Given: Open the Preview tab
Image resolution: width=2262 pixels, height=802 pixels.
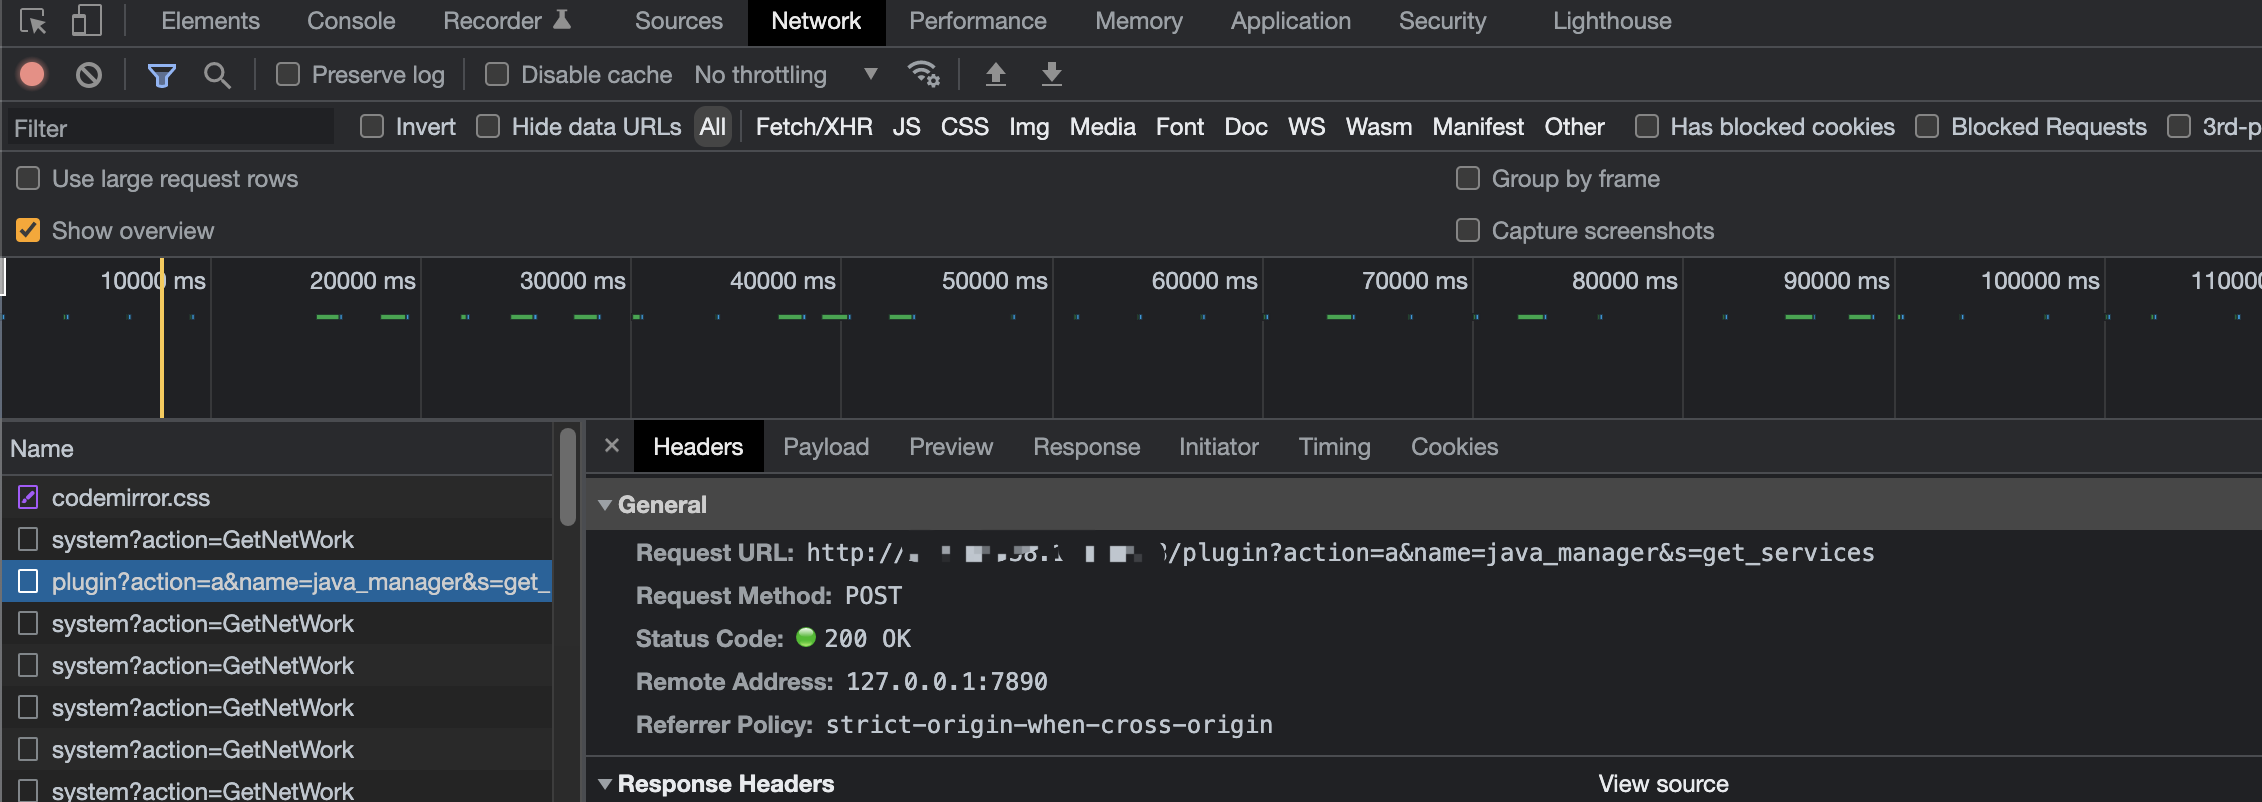Looking at the screenshot, I should [951, 447].
